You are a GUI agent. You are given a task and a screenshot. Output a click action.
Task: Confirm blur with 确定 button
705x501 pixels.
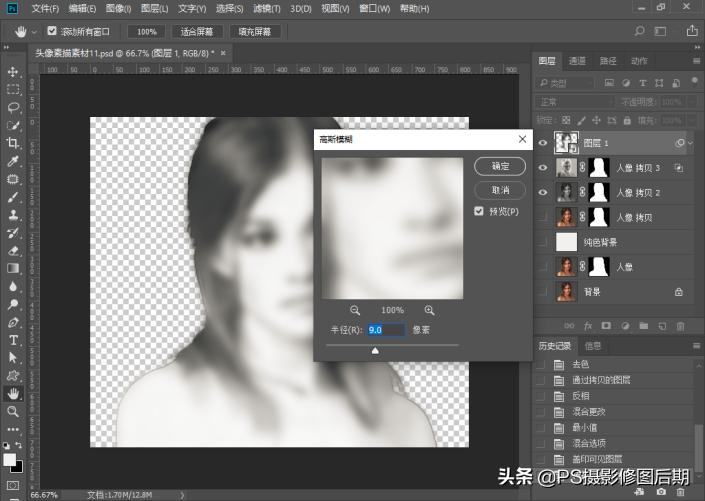click(x=500, y=166)
